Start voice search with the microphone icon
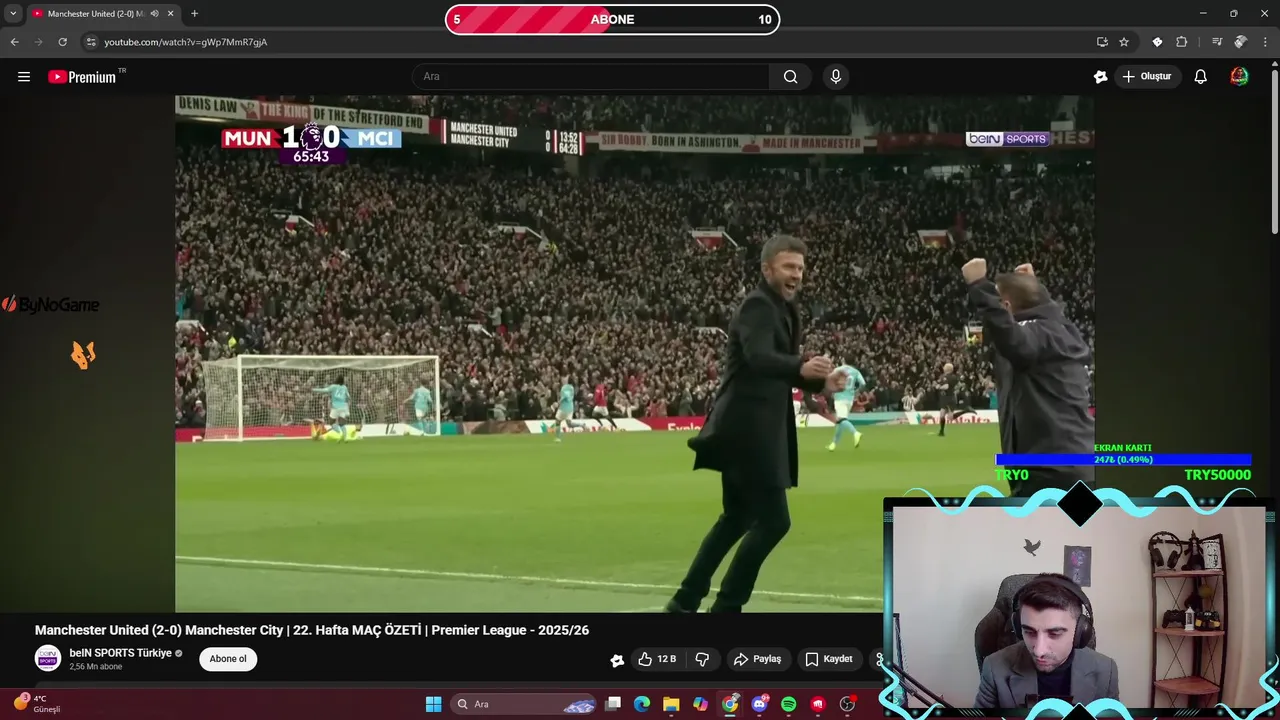Viewport: 1280px width, 720px height. pos(836,76)
